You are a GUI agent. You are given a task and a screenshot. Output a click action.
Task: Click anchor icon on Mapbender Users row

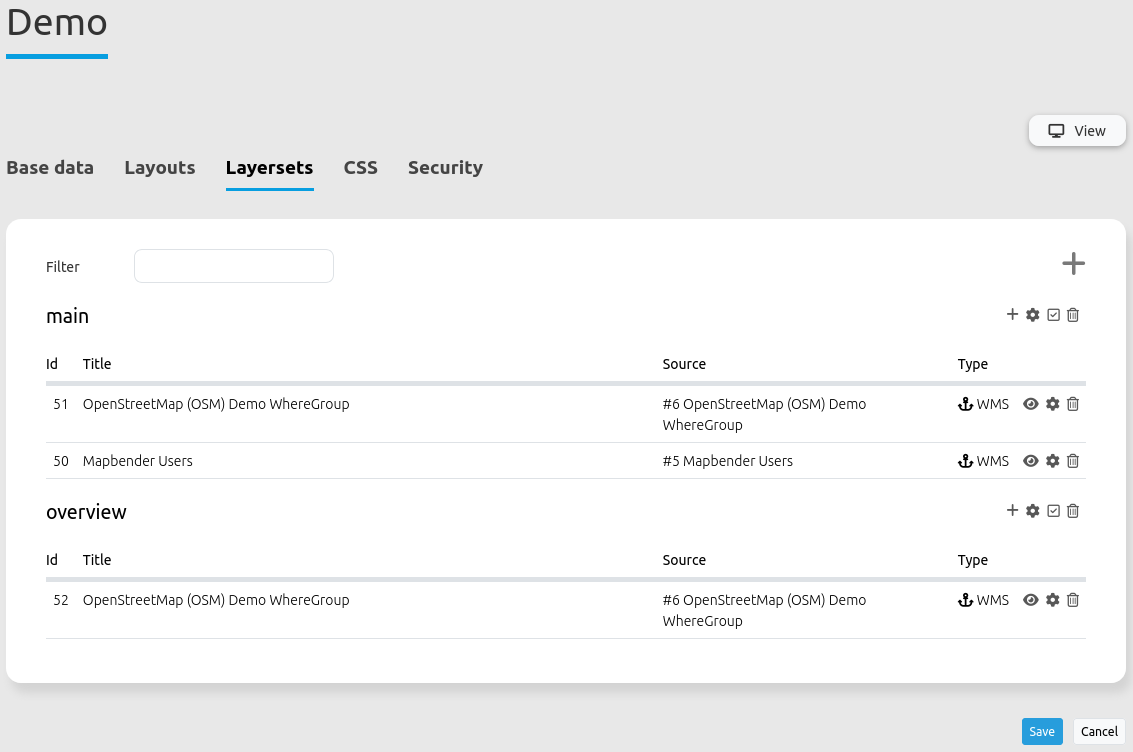(965, 461)
